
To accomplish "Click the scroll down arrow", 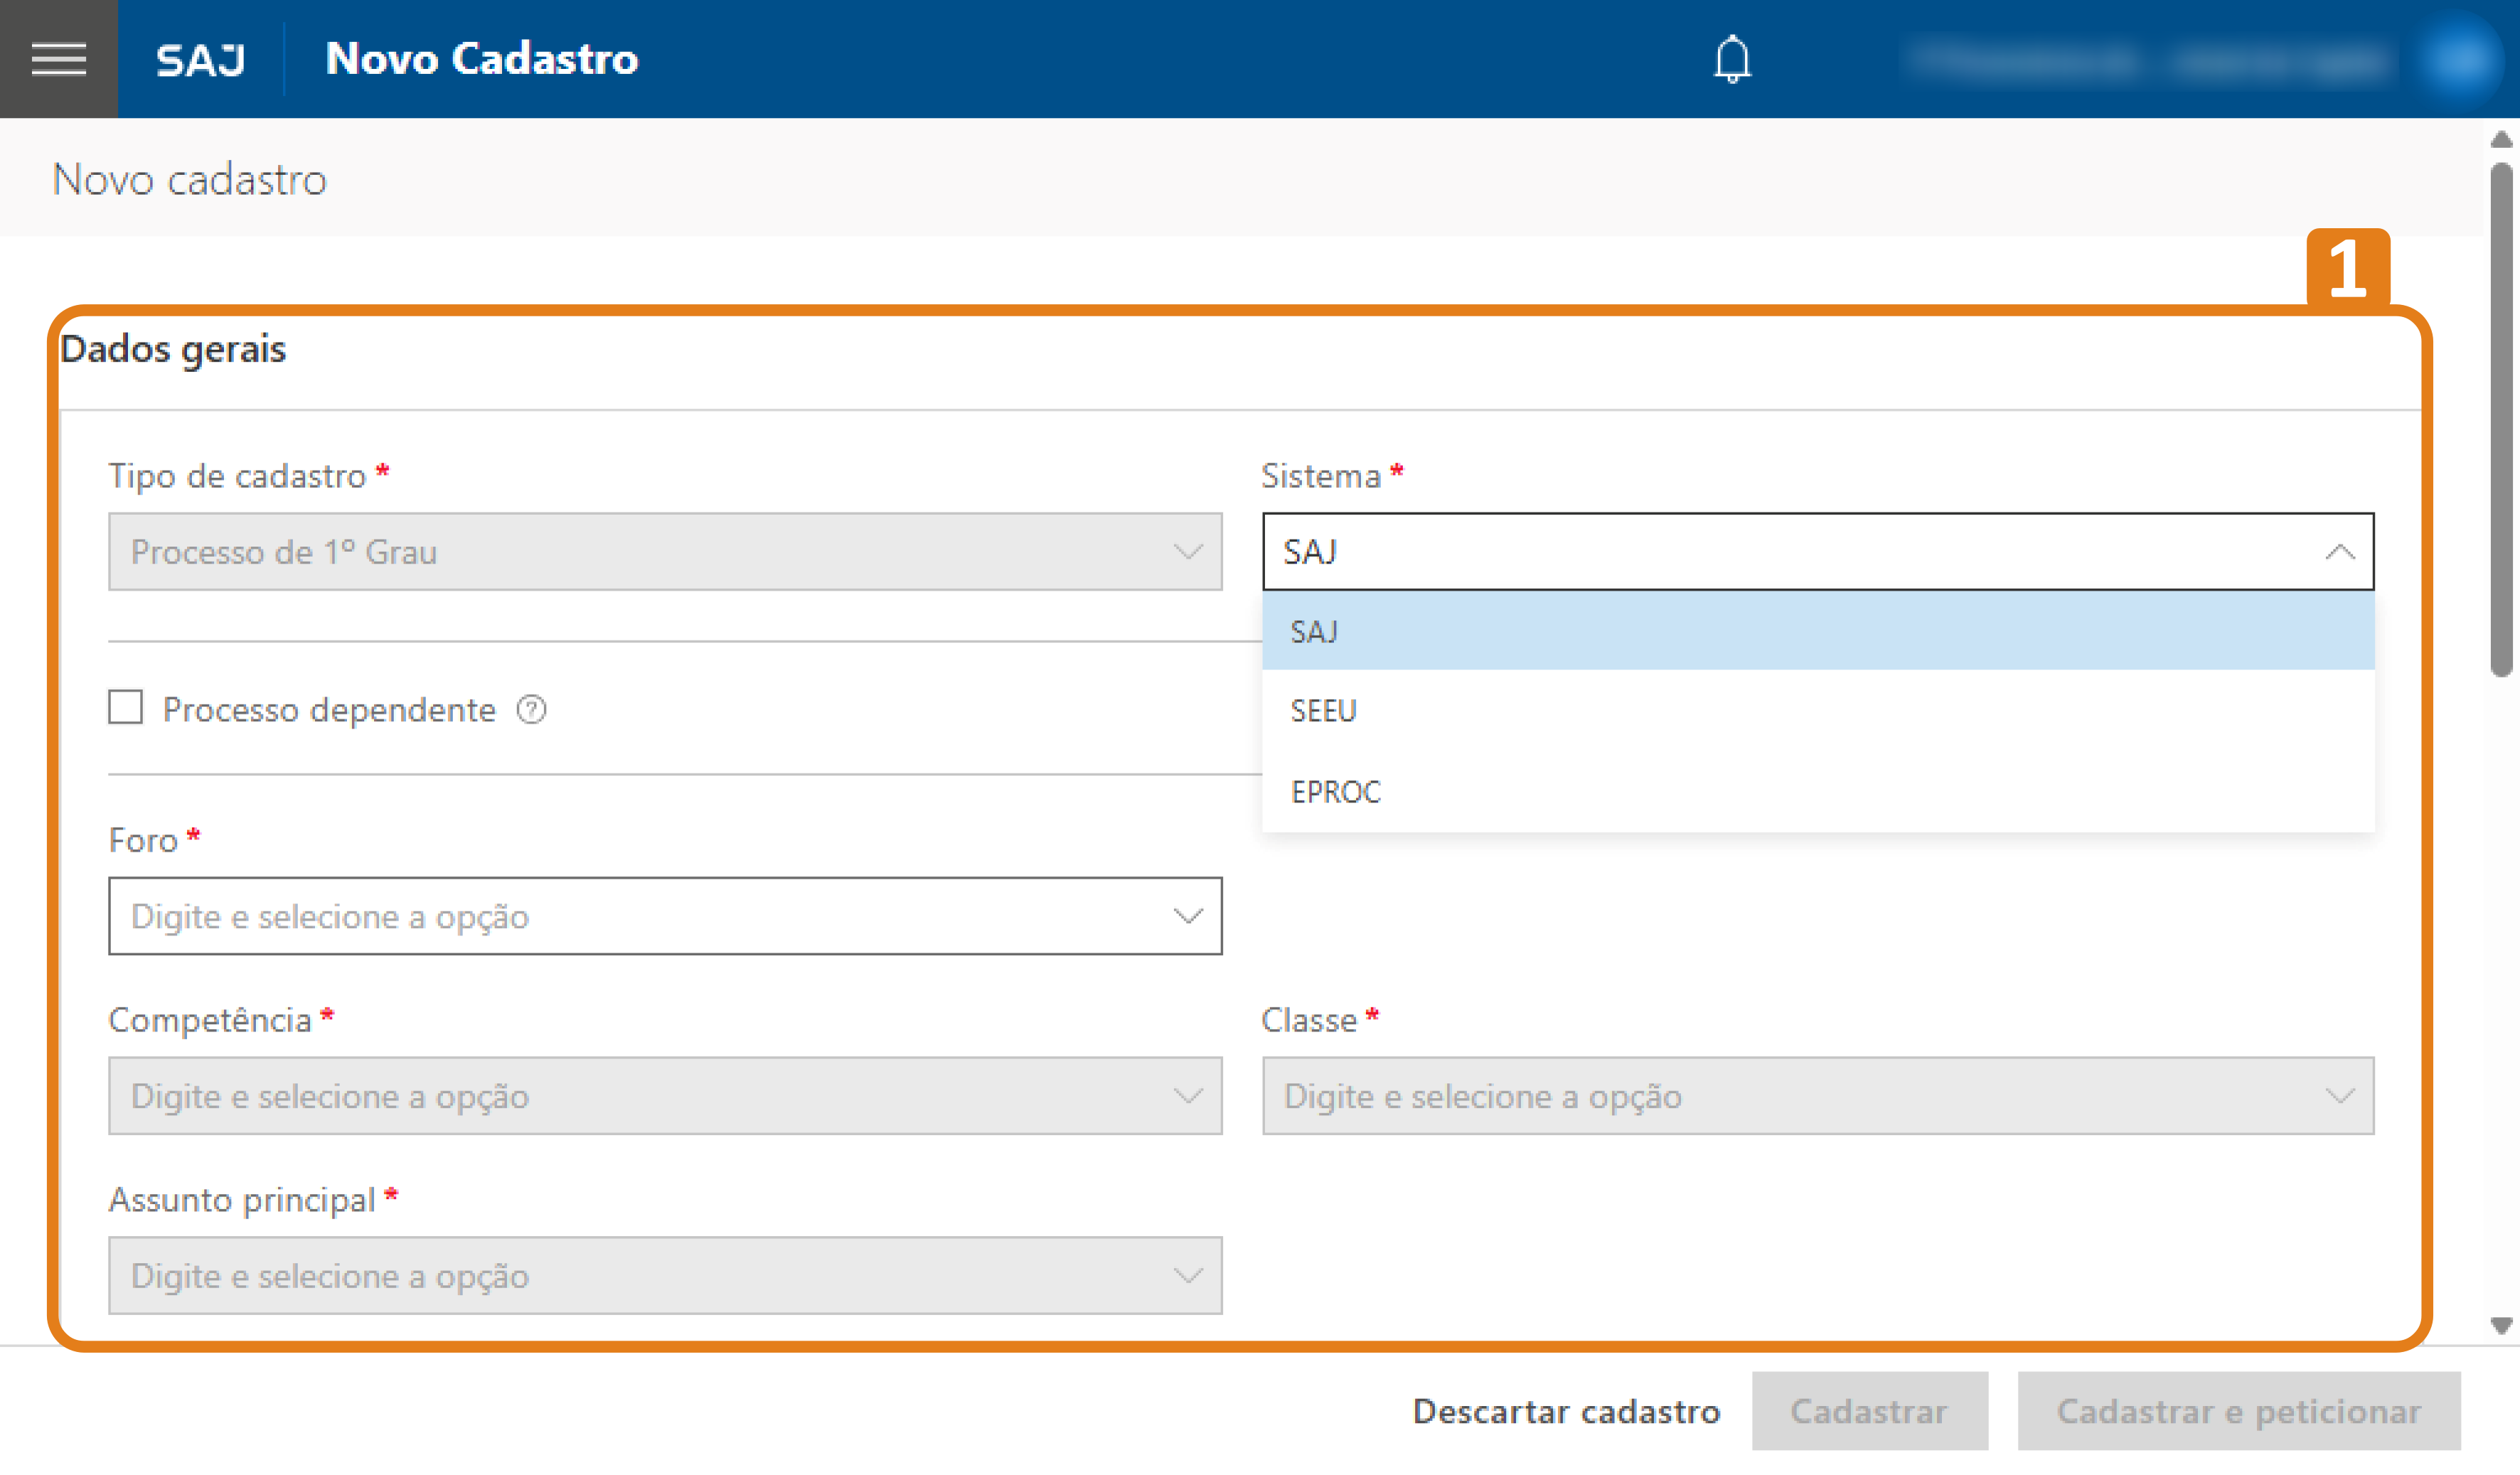I will (2501, 1326).
